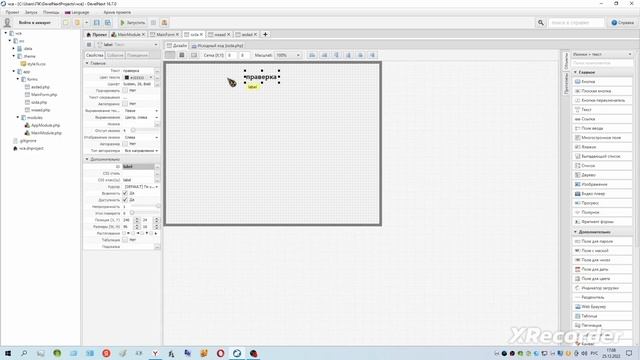Viewport: 640px width, 360px height.
Task: Select the Многострочное поле component
Action: [602, 138]
